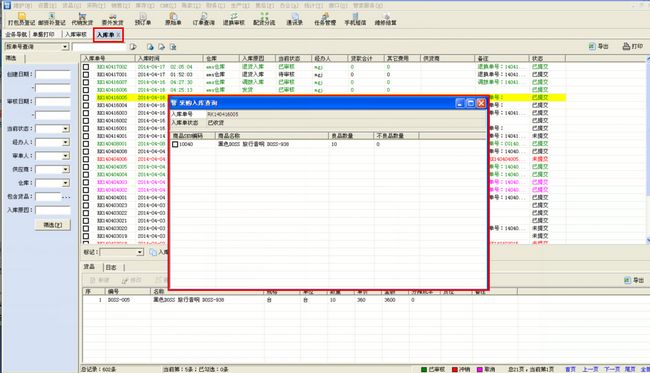Click the first 创建日期 input field
The image size is (650, 373).
click(x=53, y=75)
